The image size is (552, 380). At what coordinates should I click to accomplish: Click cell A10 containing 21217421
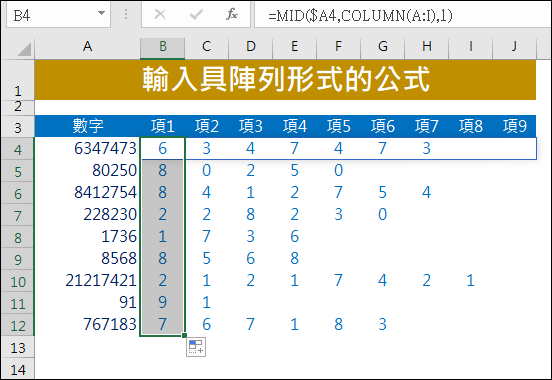click(x=87, y=280)
